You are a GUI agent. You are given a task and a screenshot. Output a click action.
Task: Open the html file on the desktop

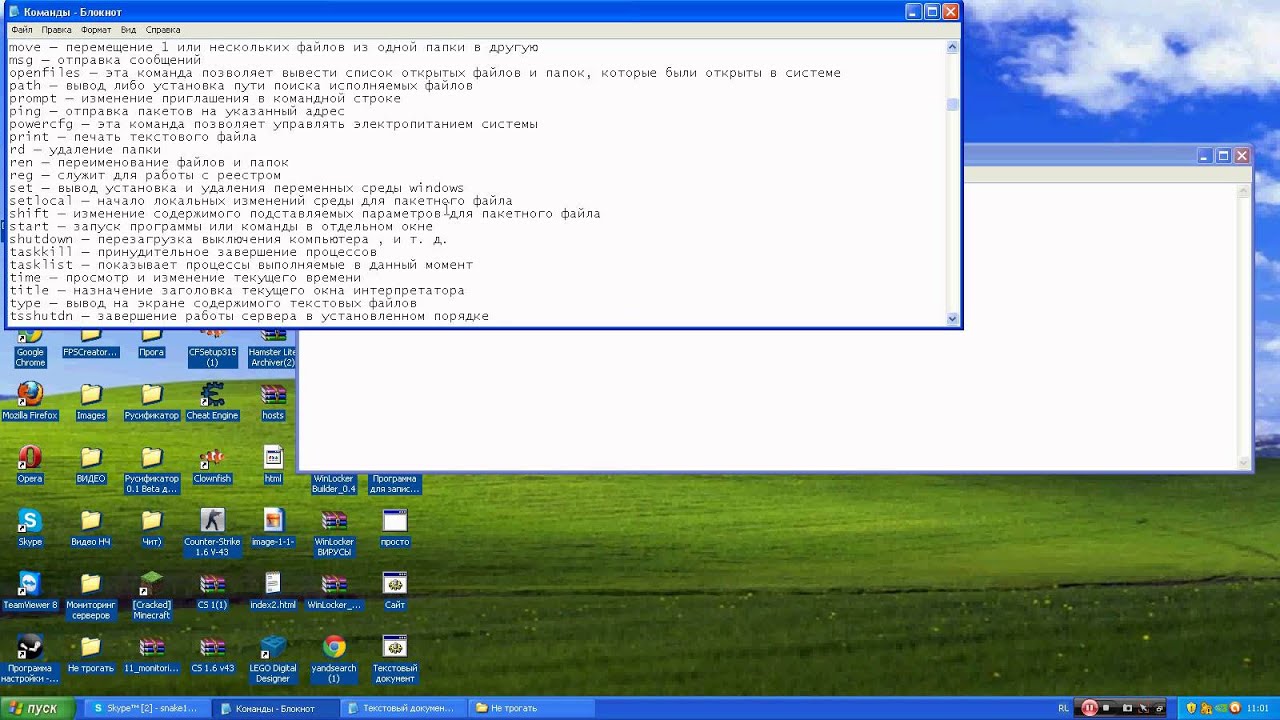[273, 464]
